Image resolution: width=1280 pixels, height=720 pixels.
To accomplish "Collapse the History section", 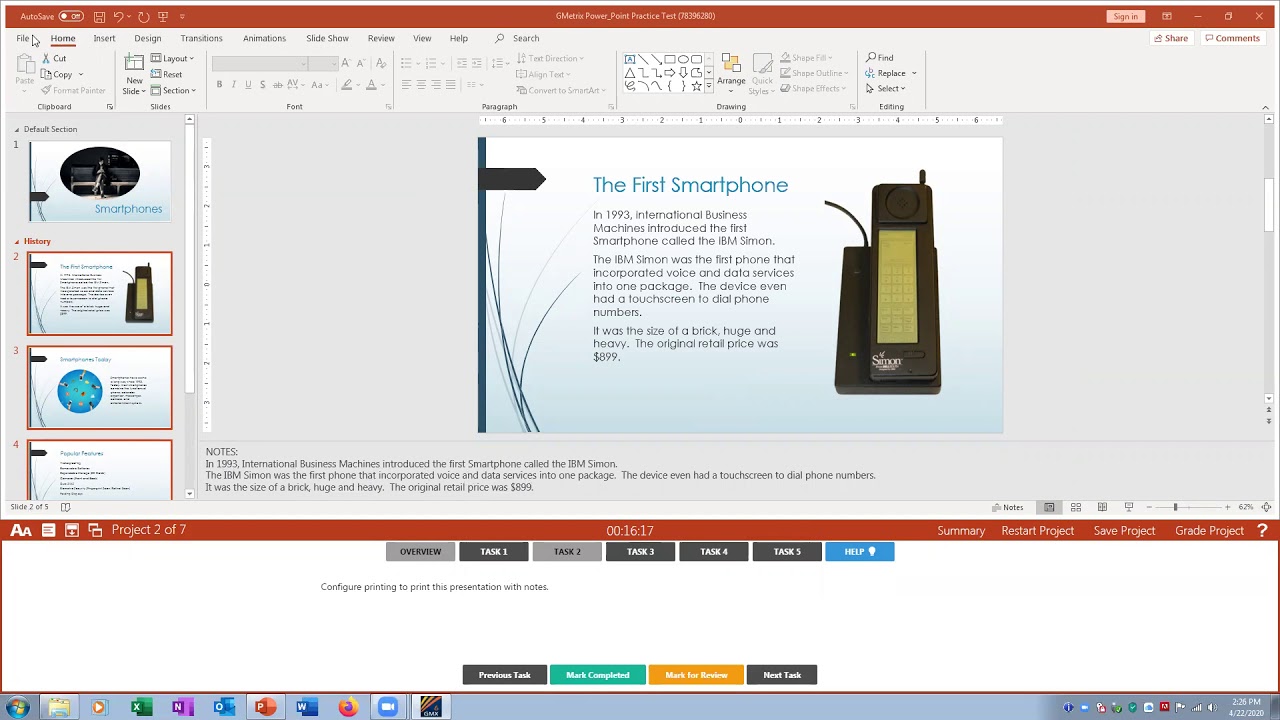I will point(17,241).
